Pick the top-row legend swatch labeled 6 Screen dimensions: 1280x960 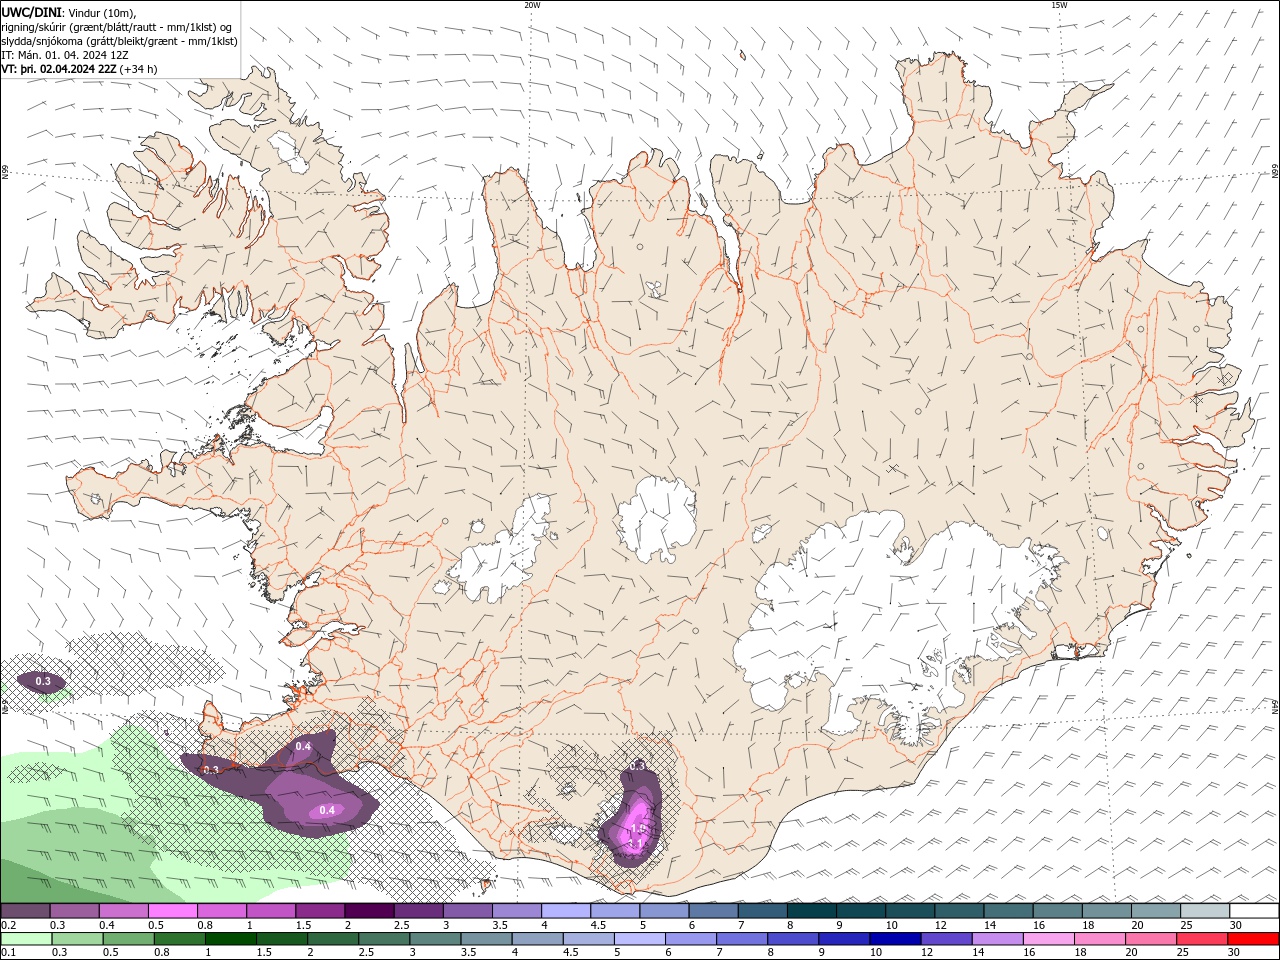coord(714,910)
